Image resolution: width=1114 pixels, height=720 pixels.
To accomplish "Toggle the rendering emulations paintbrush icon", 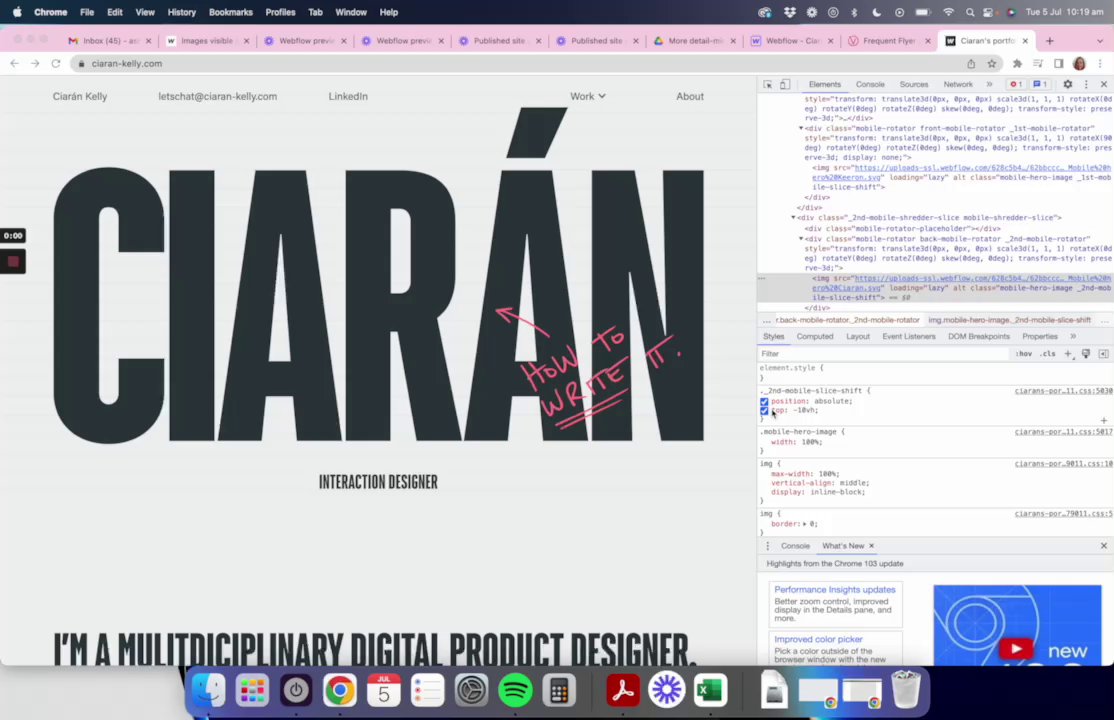I will pos(1086,354).
